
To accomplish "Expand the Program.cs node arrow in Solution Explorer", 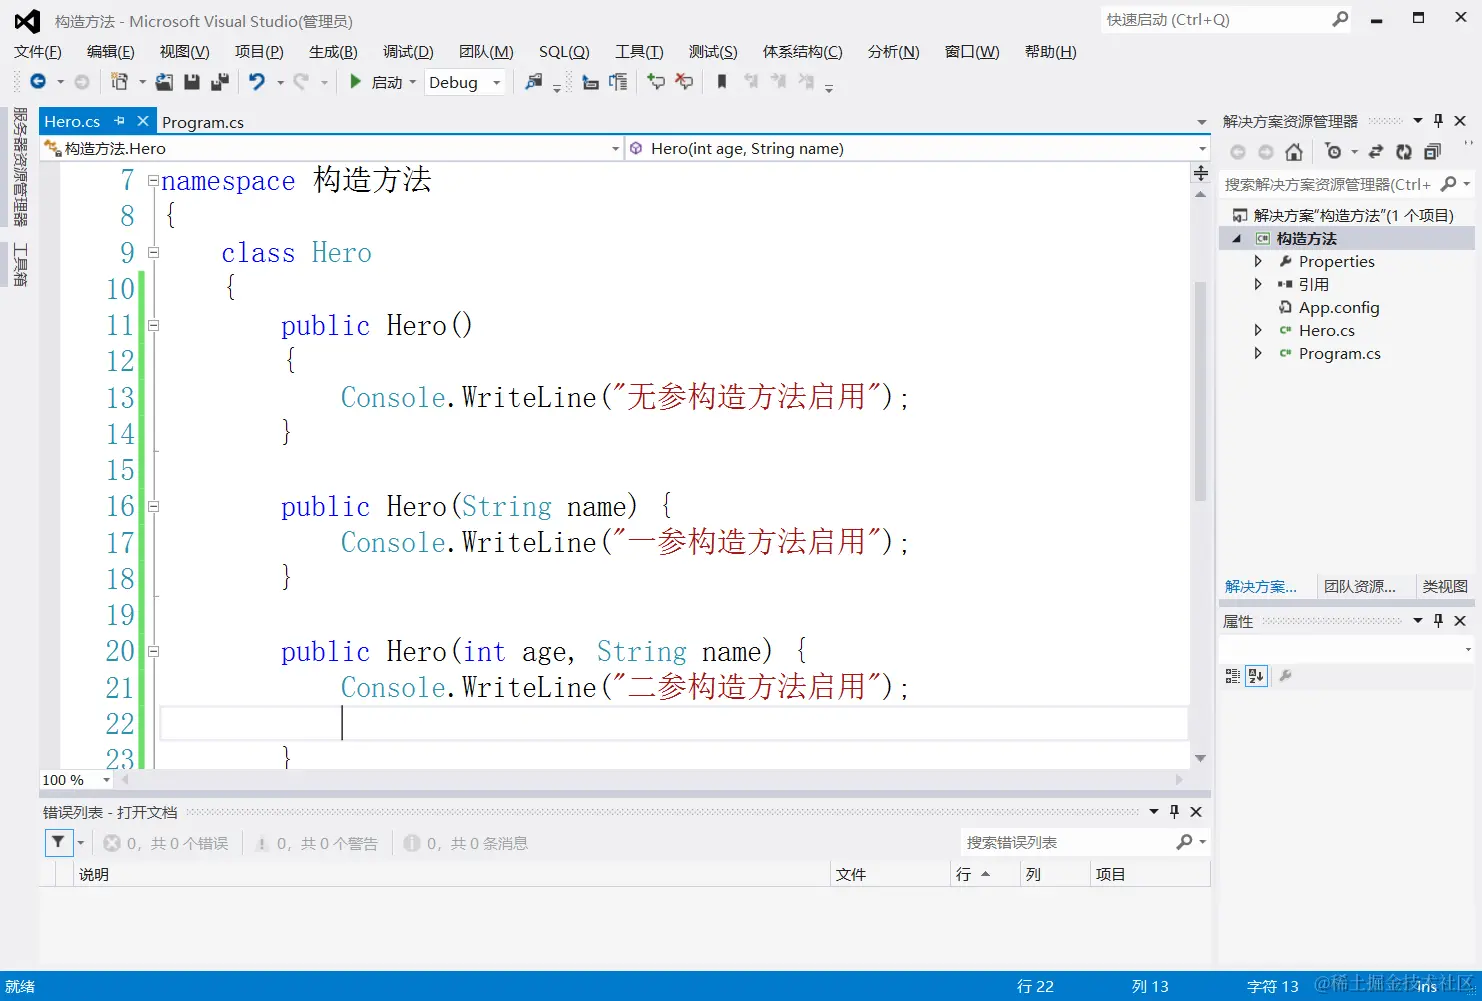I will tap(1258, 353).
